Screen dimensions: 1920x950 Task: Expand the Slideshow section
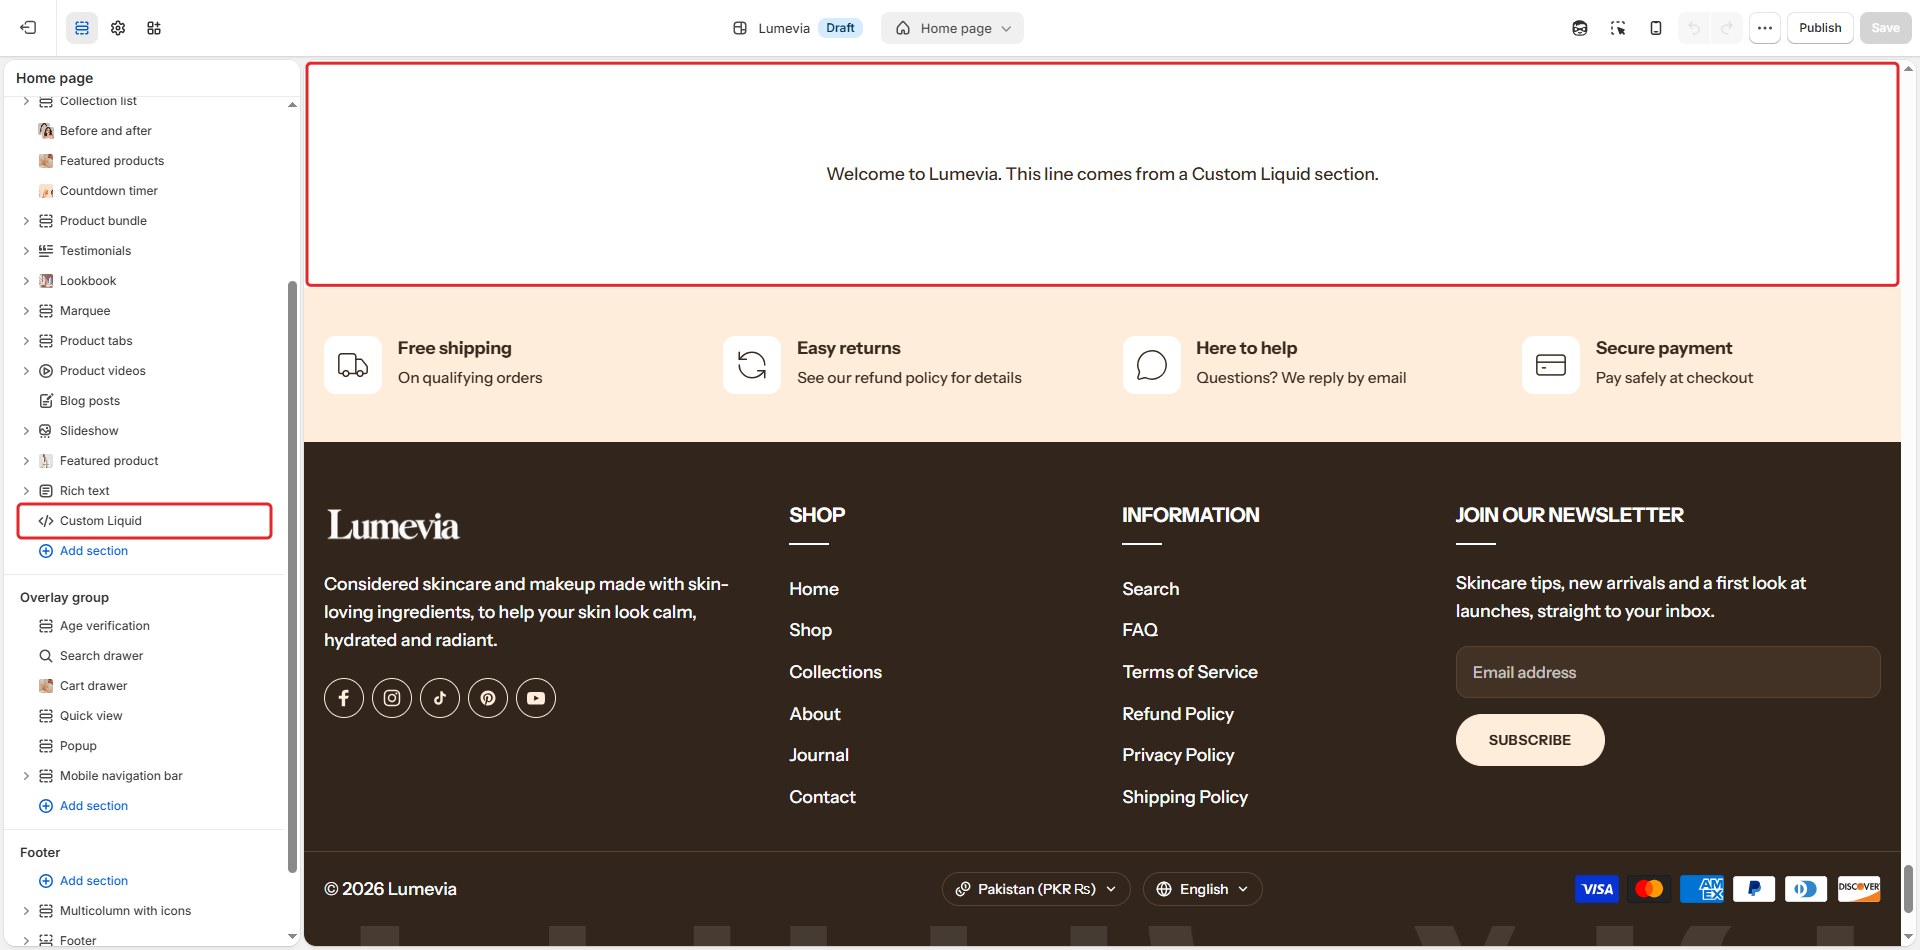click(26, 431)
